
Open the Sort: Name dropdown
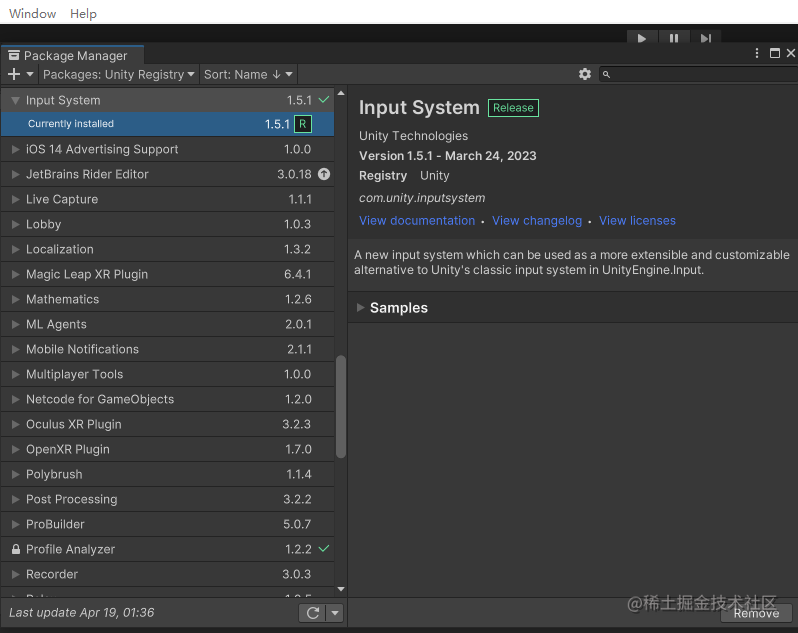click(248, 74)
